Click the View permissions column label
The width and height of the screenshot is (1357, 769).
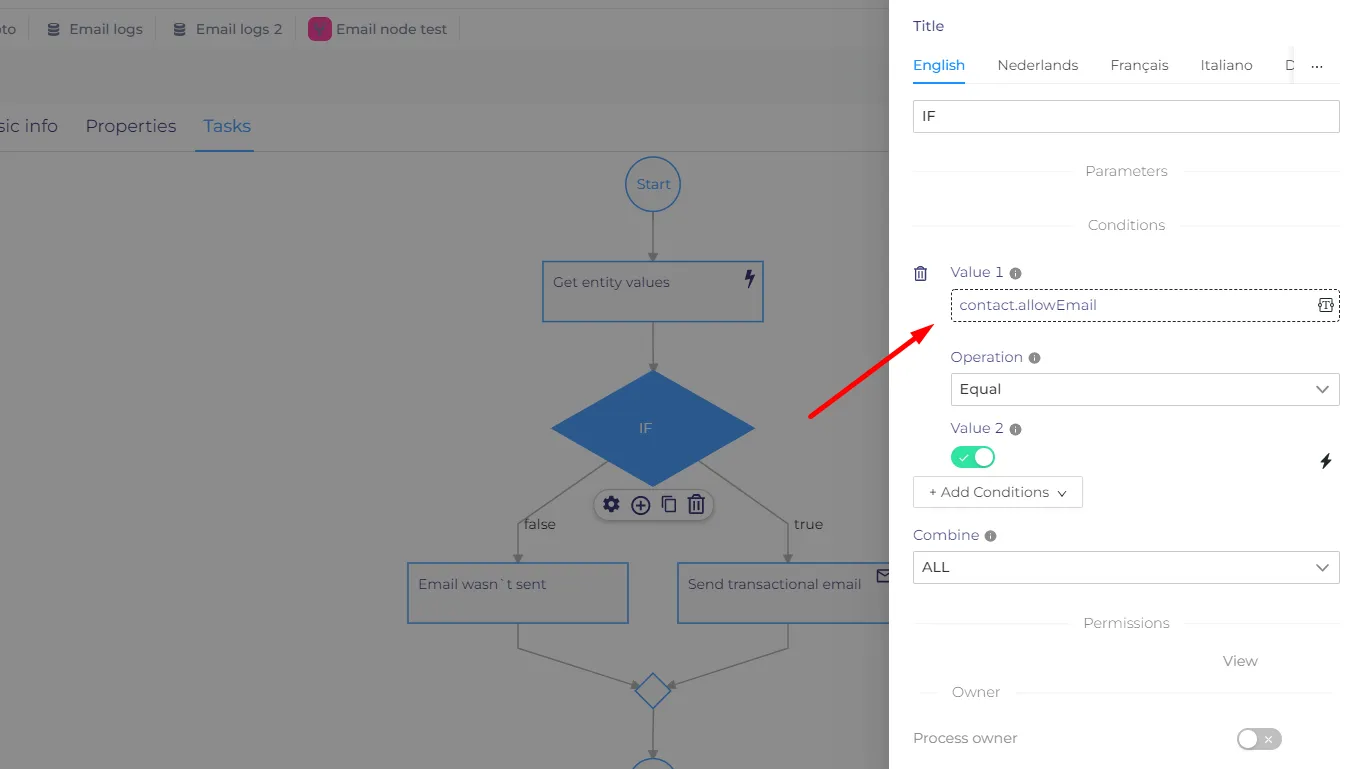[1240, 661]
